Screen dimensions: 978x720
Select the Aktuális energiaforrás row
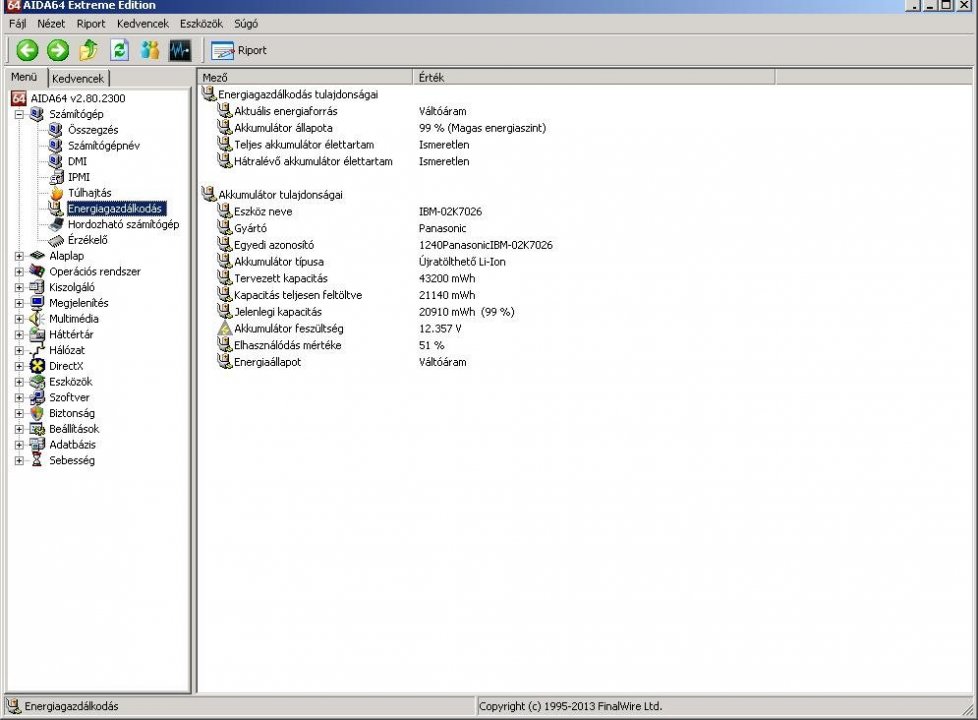point(285,111)
